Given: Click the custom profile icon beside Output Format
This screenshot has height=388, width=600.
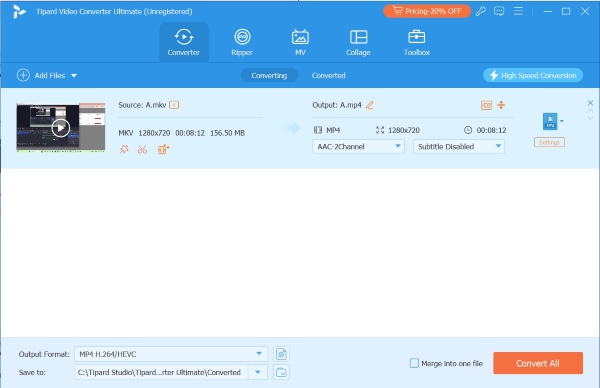Looking at the screenshot, I should [x=281, y=354].
